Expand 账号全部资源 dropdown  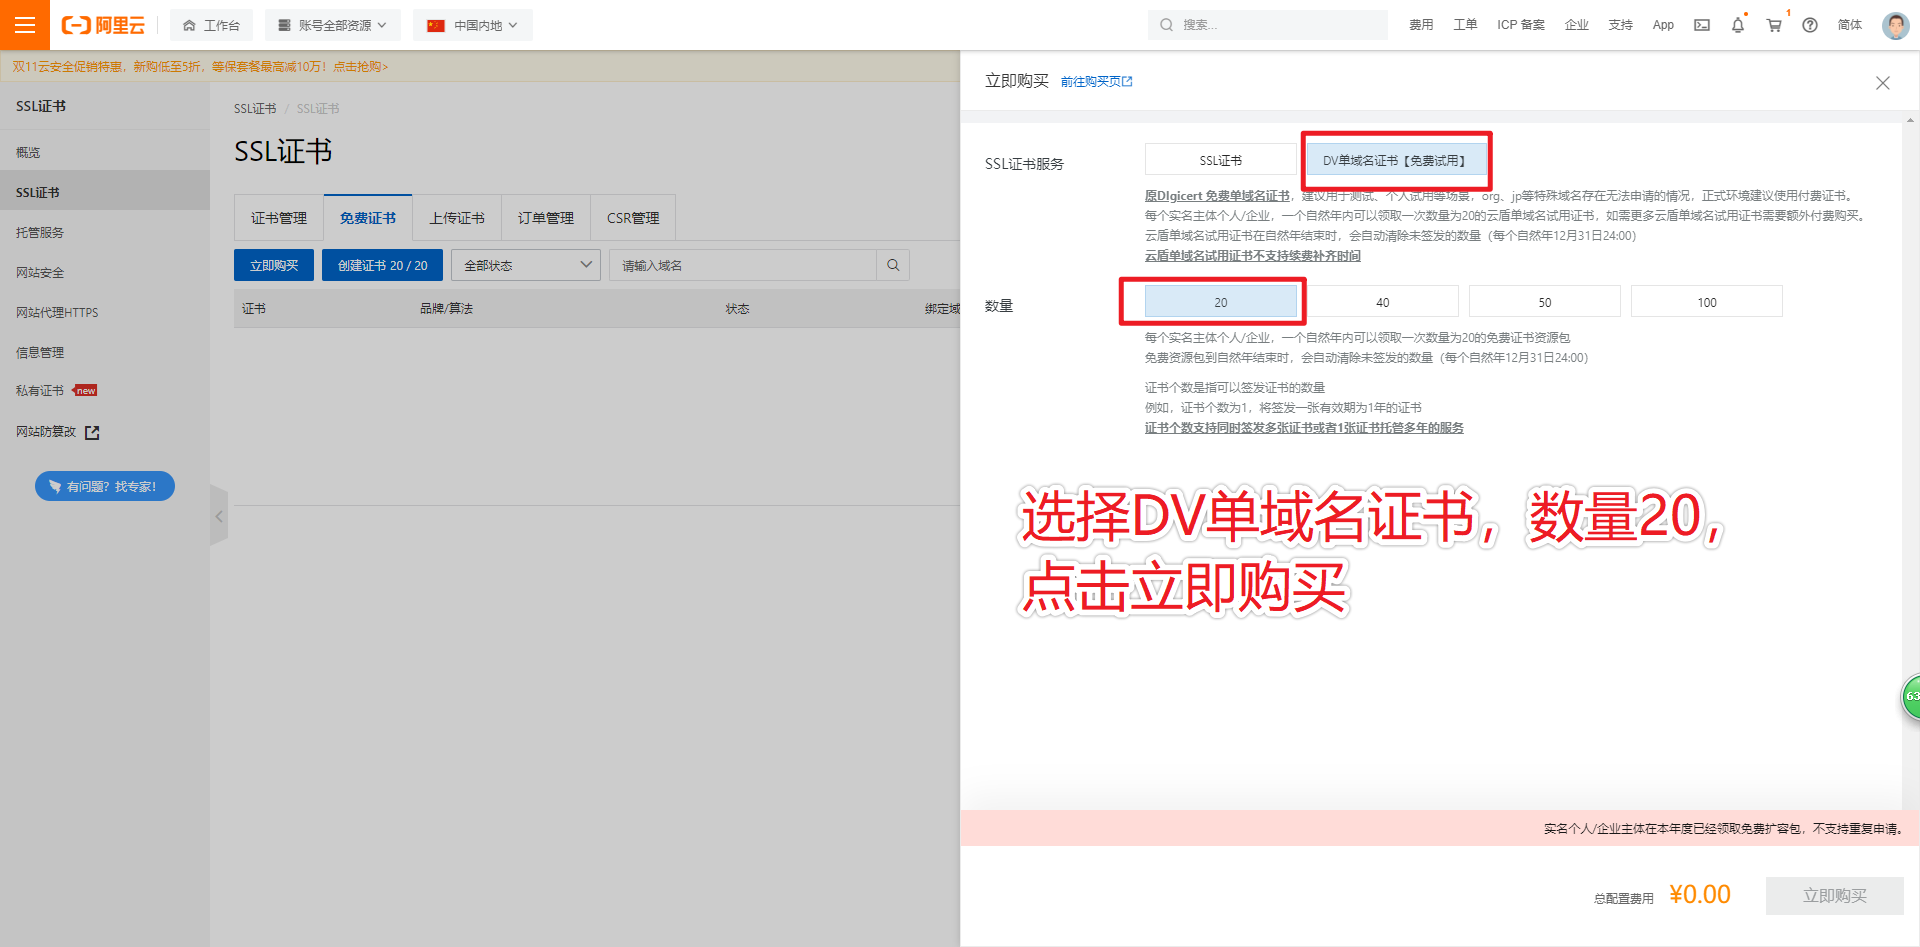(x=333, y=25)
